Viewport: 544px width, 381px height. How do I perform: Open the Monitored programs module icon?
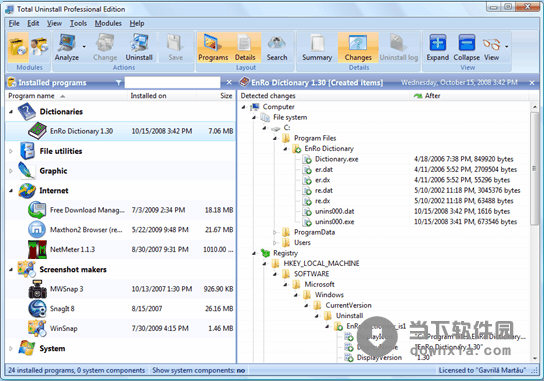pos(39,48)
